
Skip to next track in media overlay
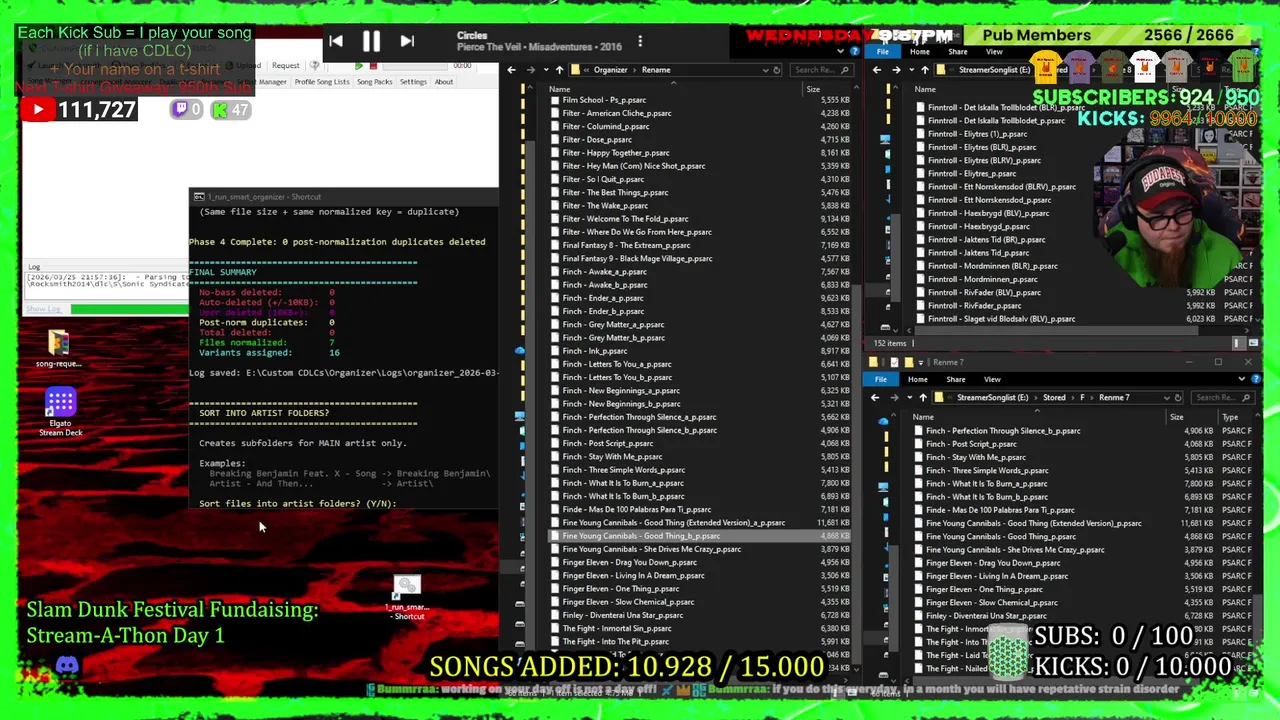407,41
